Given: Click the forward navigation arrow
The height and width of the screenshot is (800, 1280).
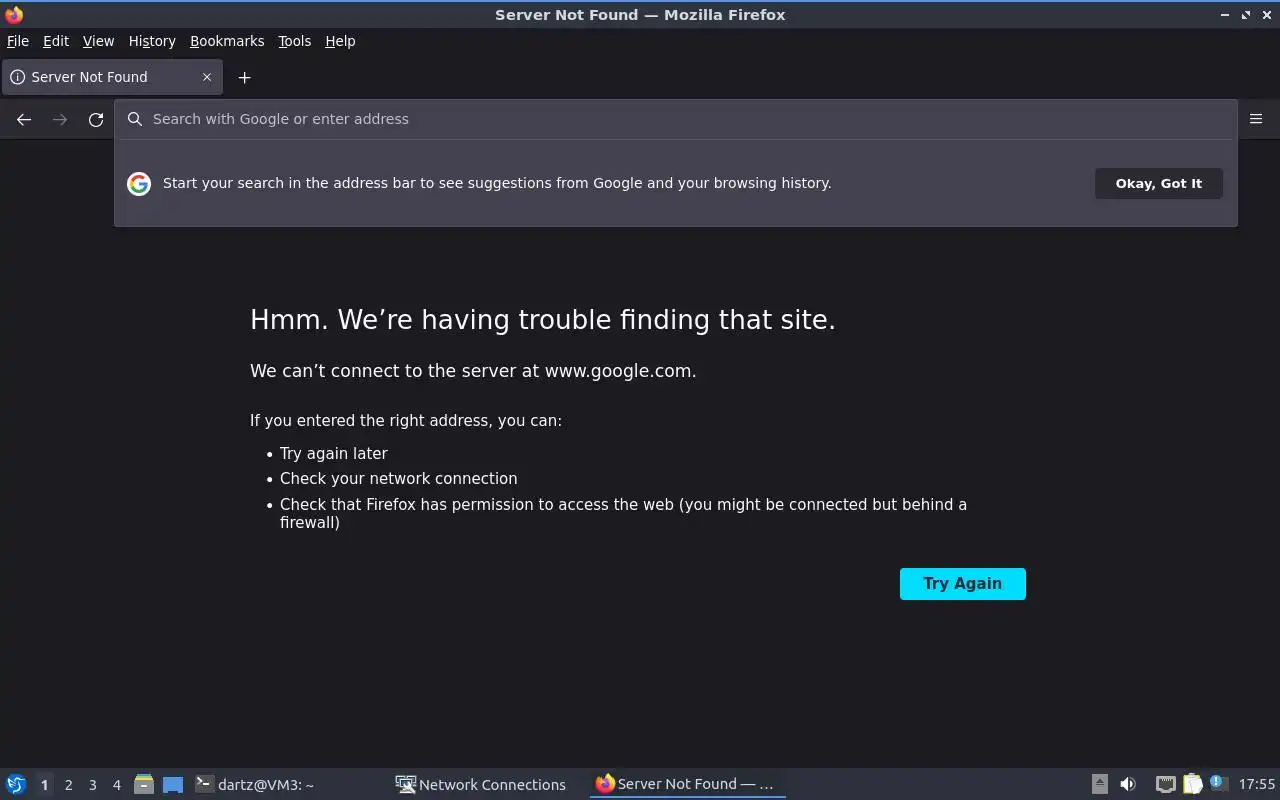Looking at the screenshot, I should (60, 119).
